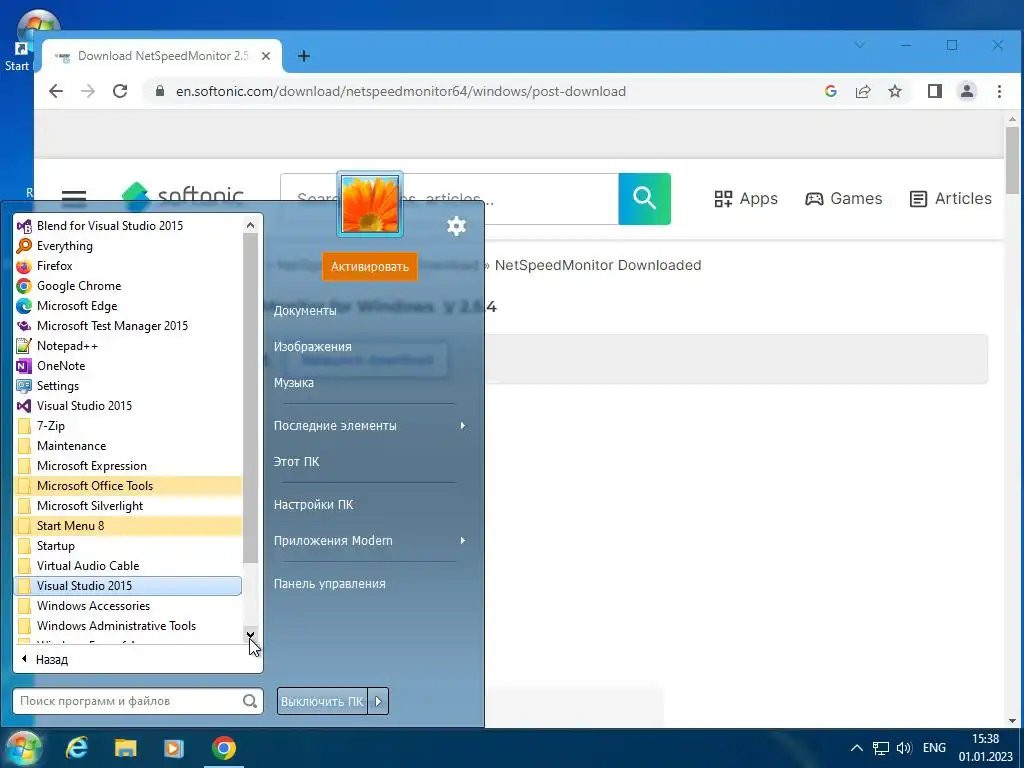Screen dimensions: 1024x768
Task: Open the softonic hamburger menu
Action: click(74, 199)
